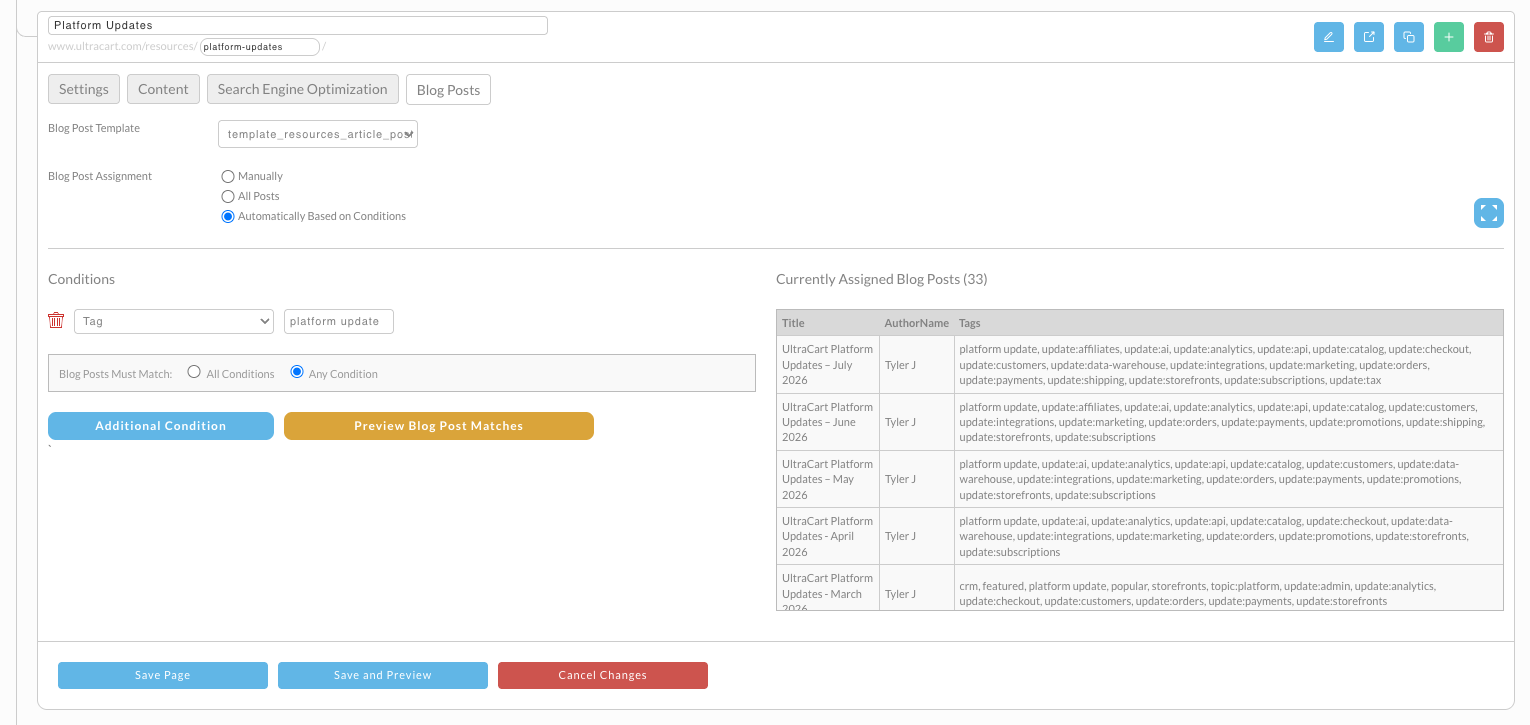The width and height of the screenshot is (1530, 725).
Task: Click the Additional Condition button
Action: 161,426
